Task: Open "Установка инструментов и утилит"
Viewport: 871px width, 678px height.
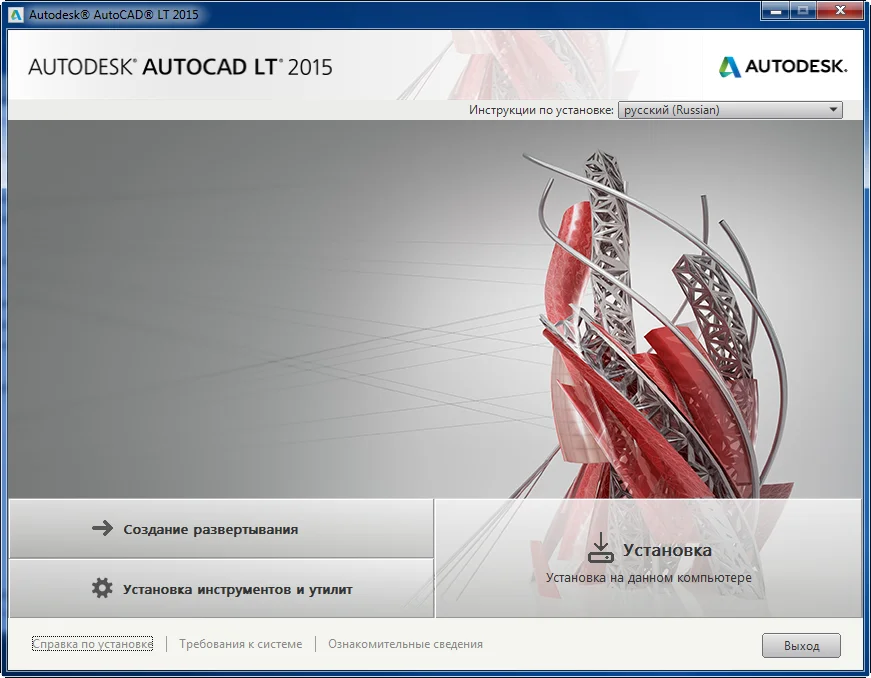Action: (221, 588)
